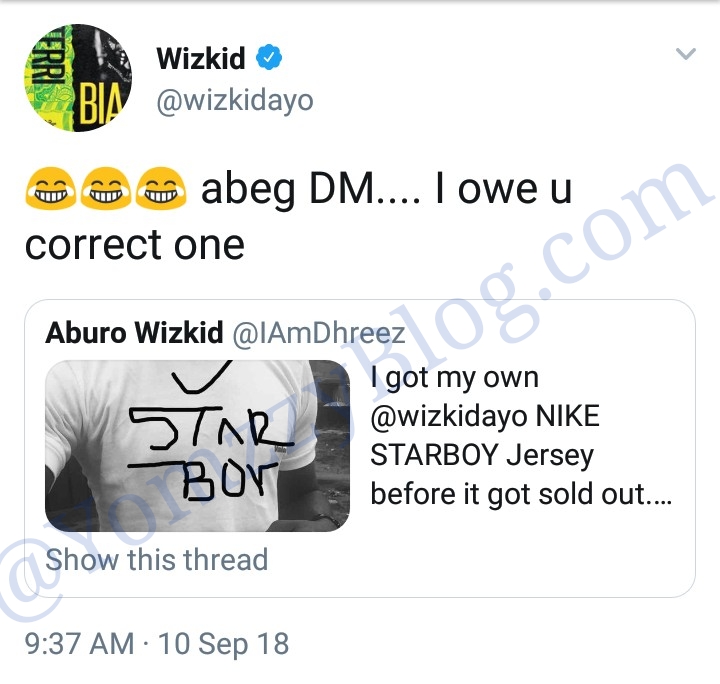Click the '10 Sep 18' date

pos(224,644)
